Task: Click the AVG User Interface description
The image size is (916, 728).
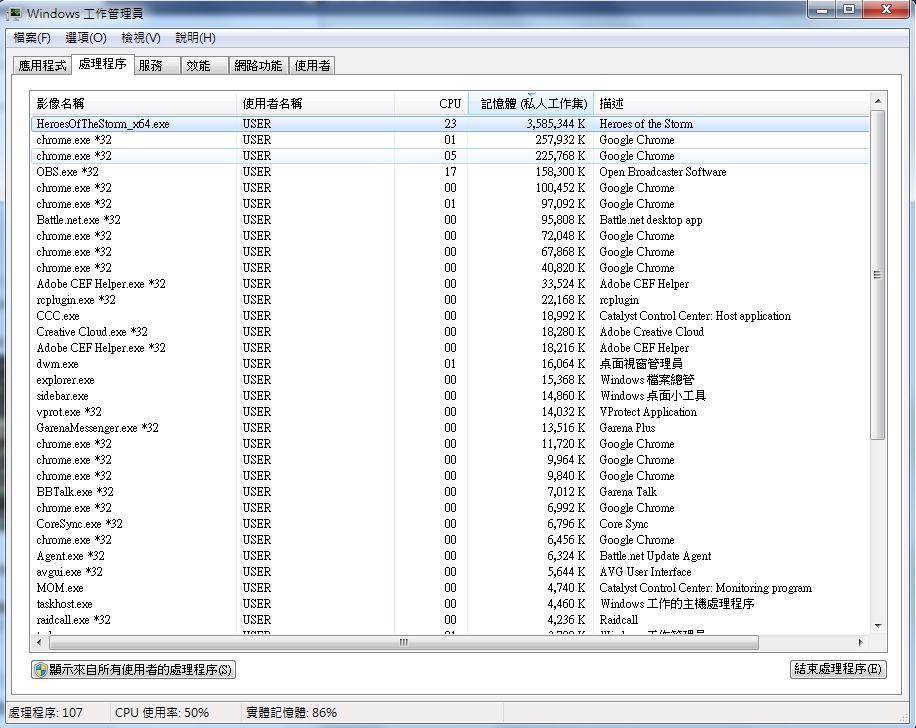Action: click(645, 571)
